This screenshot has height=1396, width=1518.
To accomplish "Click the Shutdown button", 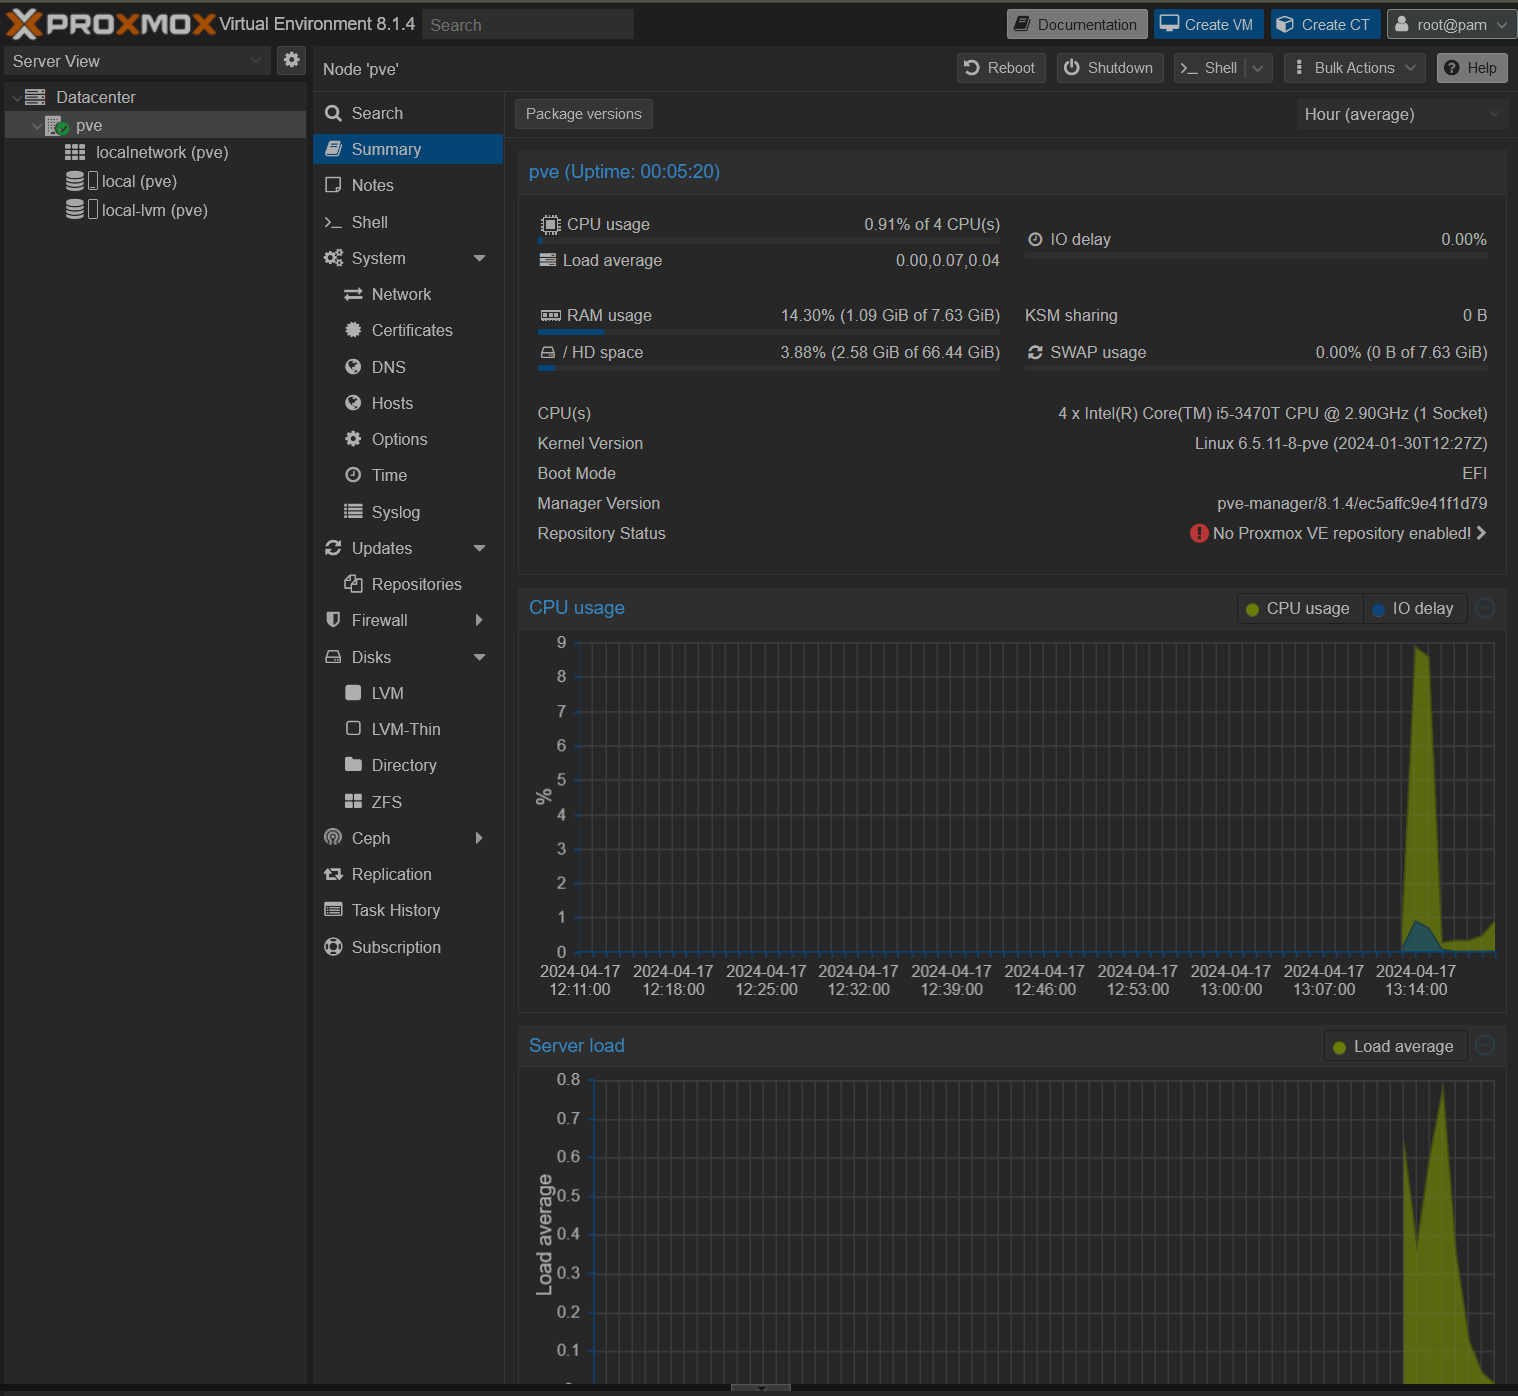I will [x=1110, y=68].
